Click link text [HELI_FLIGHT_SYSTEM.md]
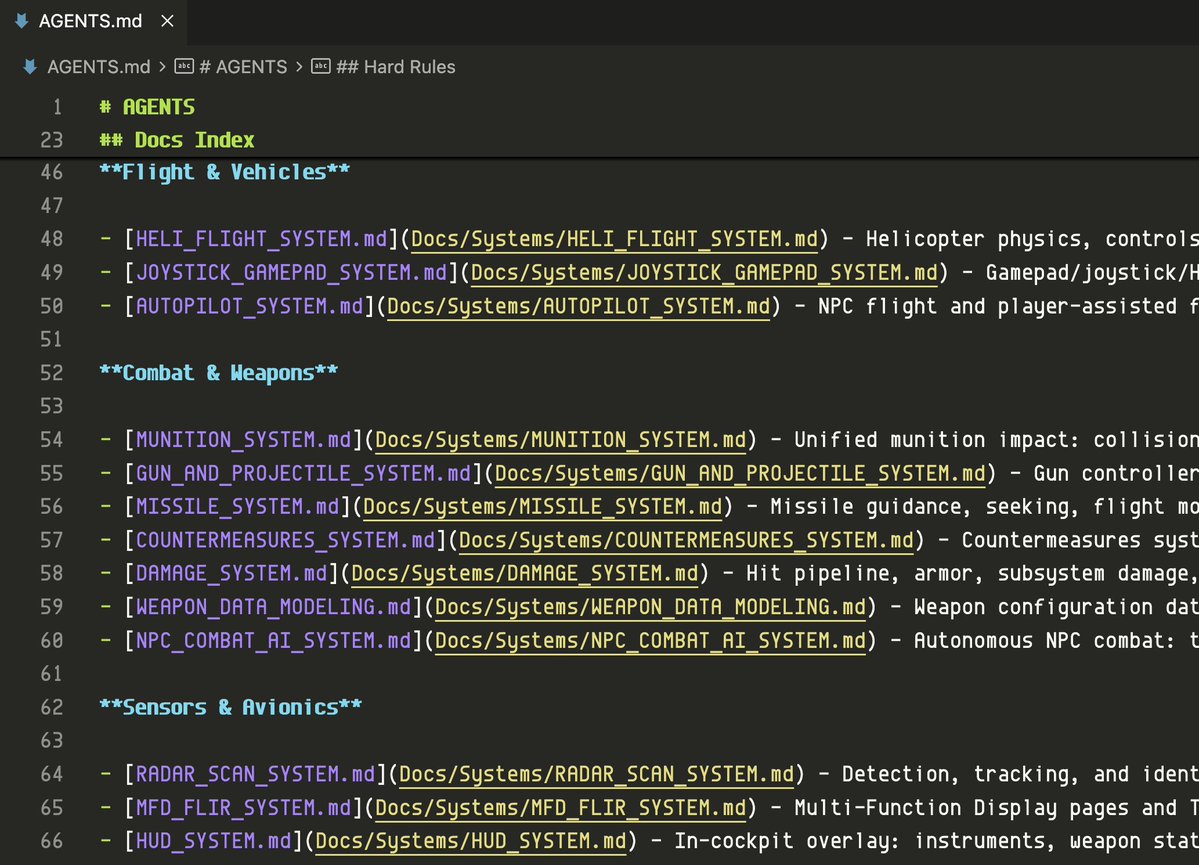Image resolution: width=1199 pixels, height=865 pixels. tap(262, 239)
